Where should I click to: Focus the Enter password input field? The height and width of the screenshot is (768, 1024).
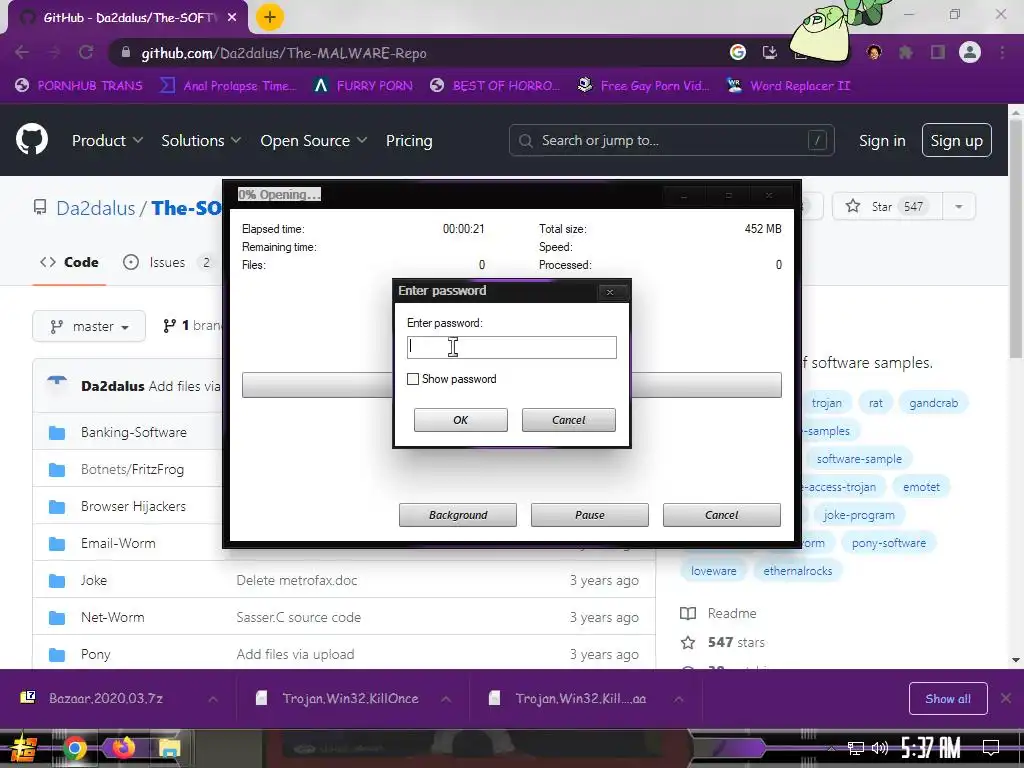pos(511,347)
